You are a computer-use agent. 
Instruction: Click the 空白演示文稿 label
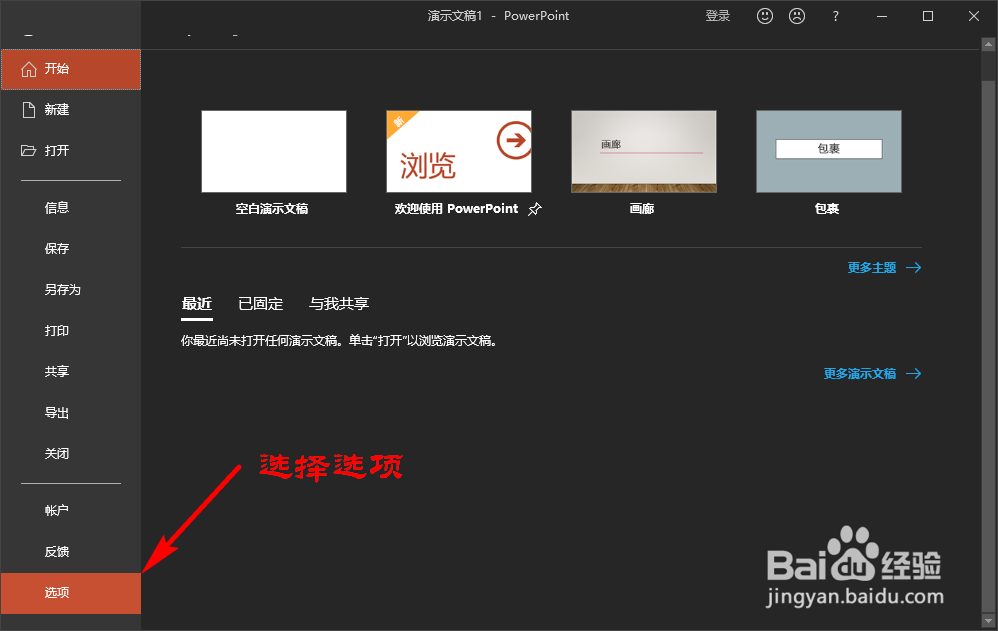click(x=272, y=209)
